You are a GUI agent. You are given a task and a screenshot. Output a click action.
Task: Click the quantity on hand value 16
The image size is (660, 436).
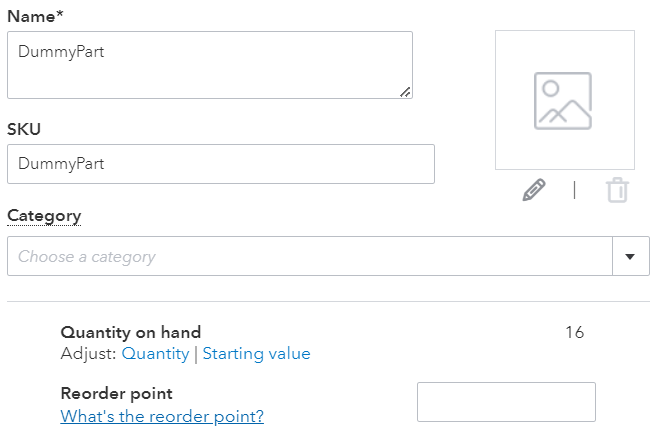coord(574,332)
